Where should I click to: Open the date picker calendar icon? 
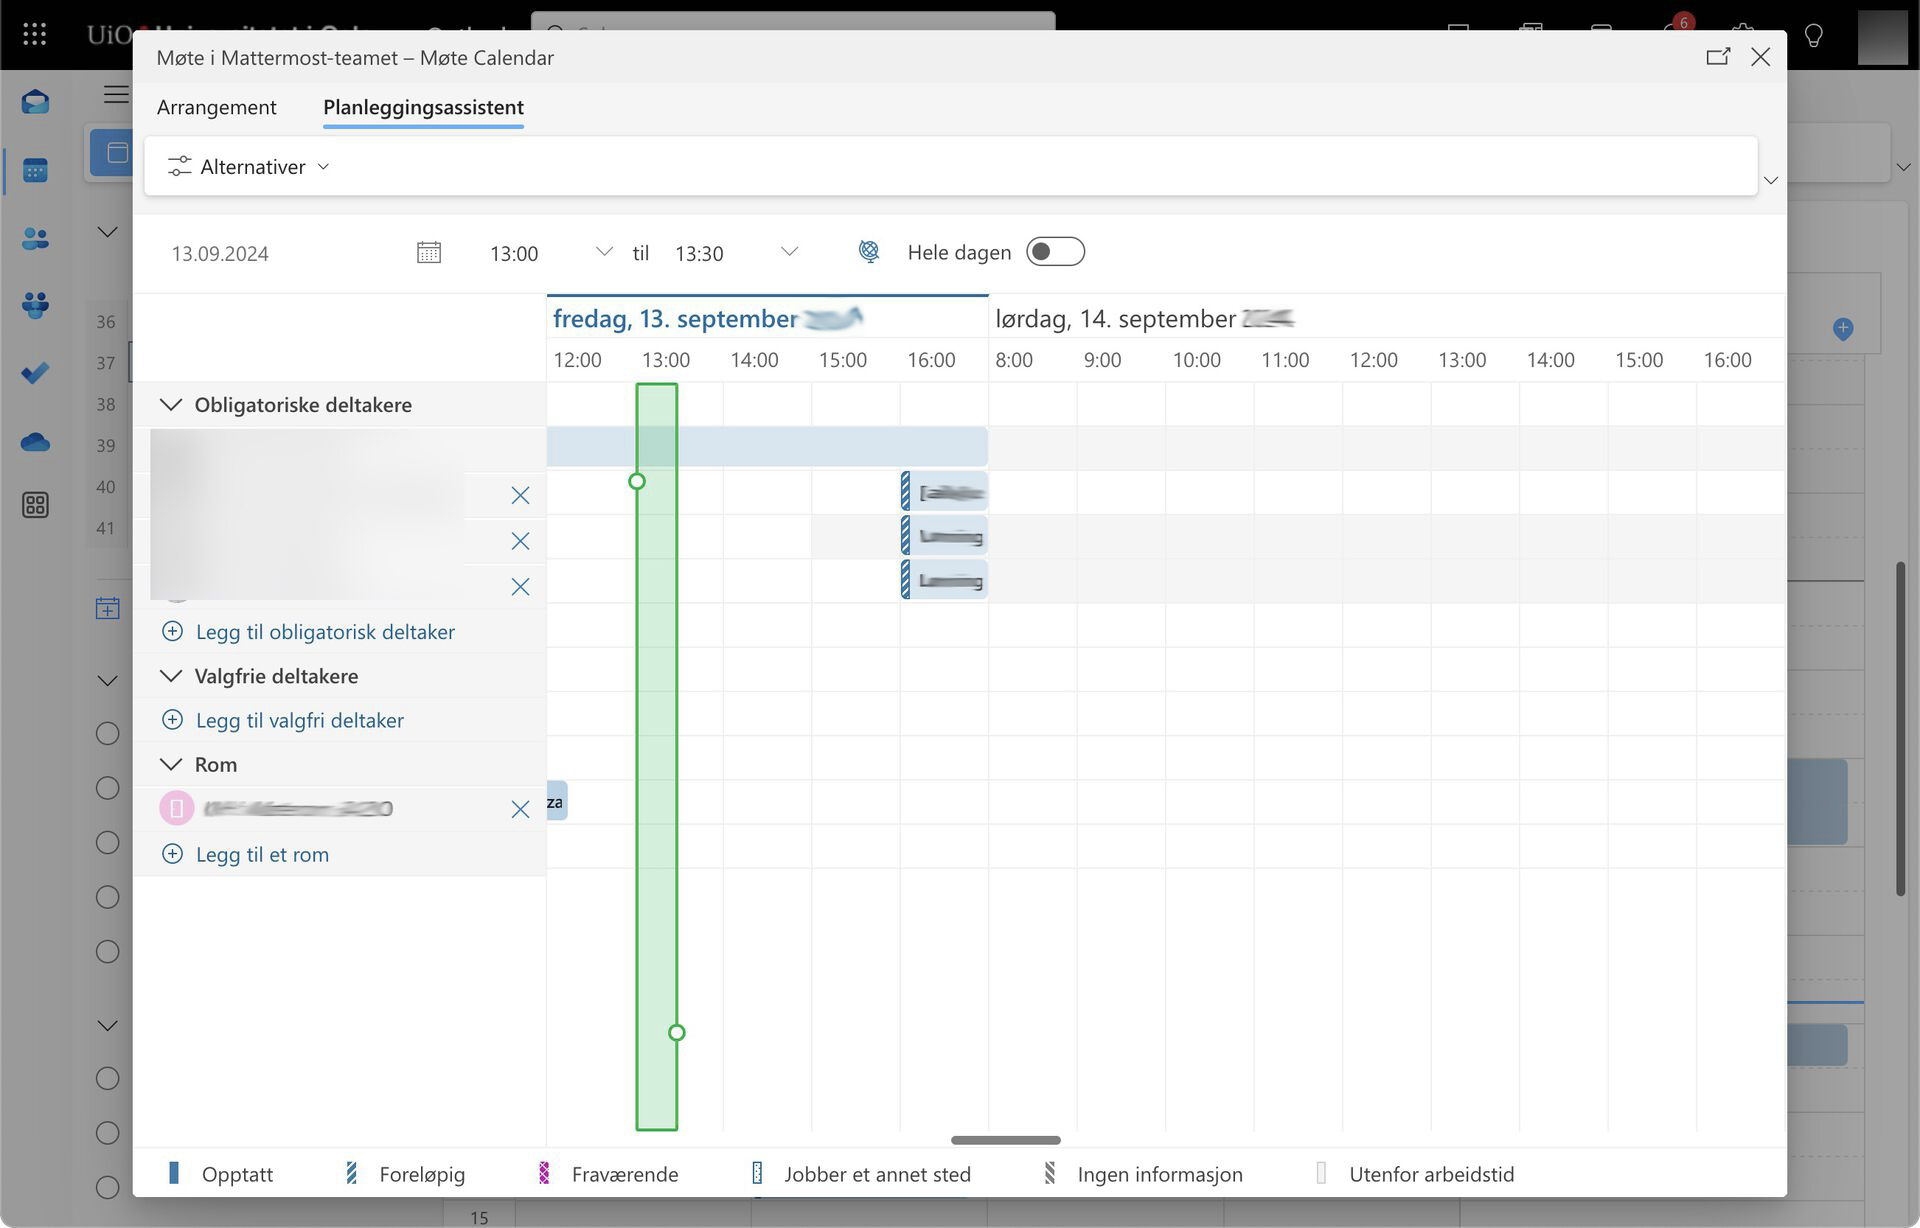point(429,252)
